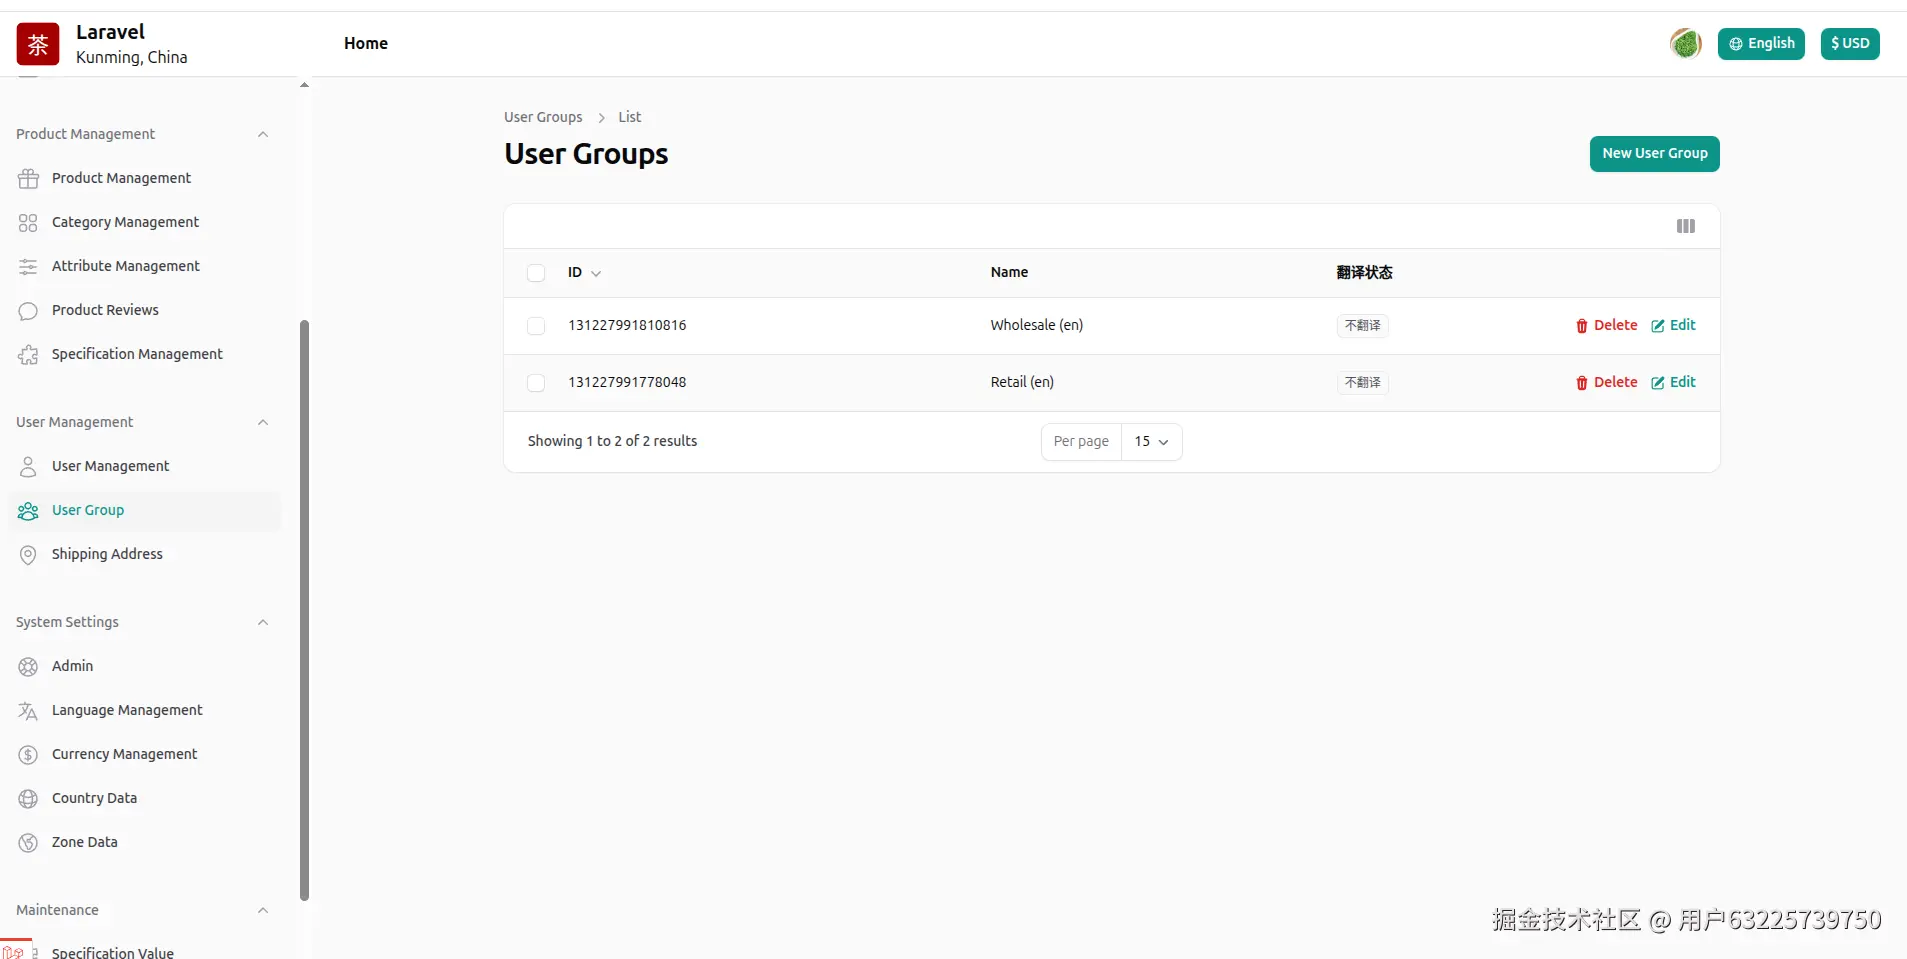Image resolution: width=1907 pixels, height=959 pixels.
Task: Collapse the Product Management section
Action: pyautogui.click(x=263, y=135)
